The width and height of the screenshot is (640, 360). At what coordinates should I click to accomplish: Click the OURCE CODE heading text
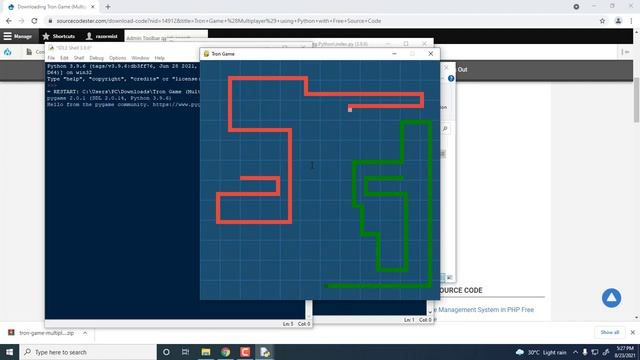point(461,291)
